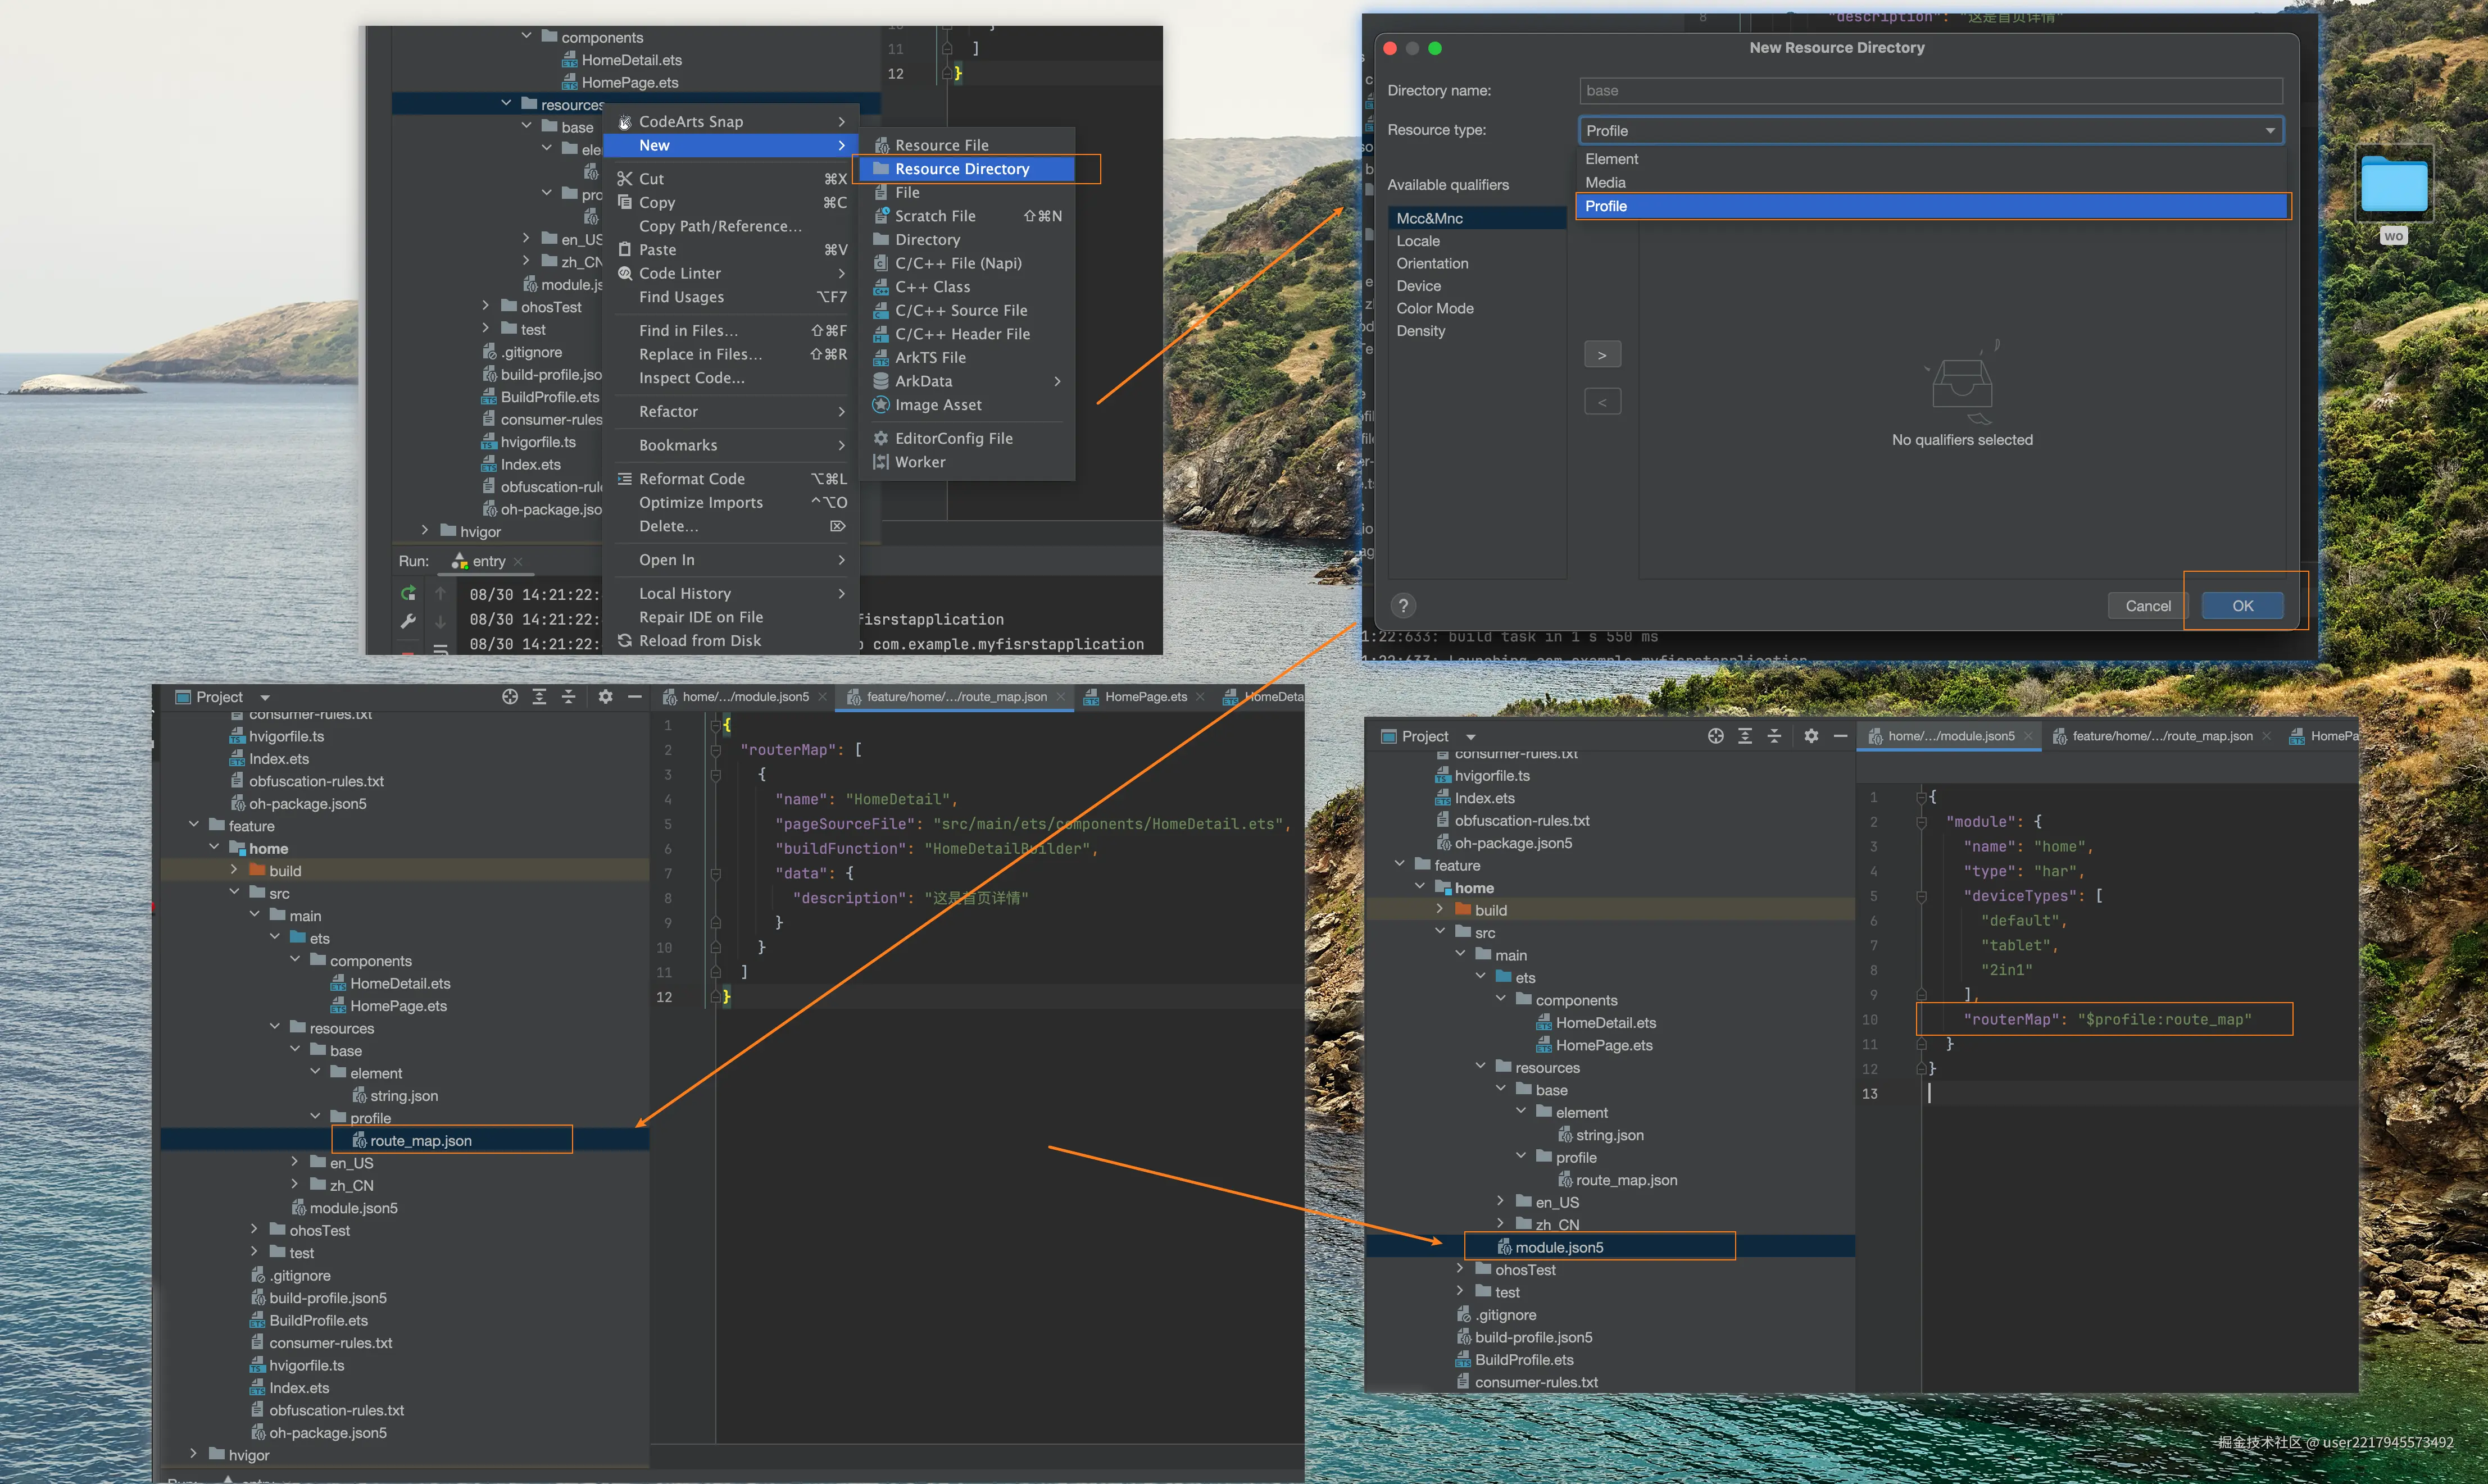Click locate-file target icon in route_map.json active window
Screen dimensions: 2488x1484
click(x=510, y=697)
